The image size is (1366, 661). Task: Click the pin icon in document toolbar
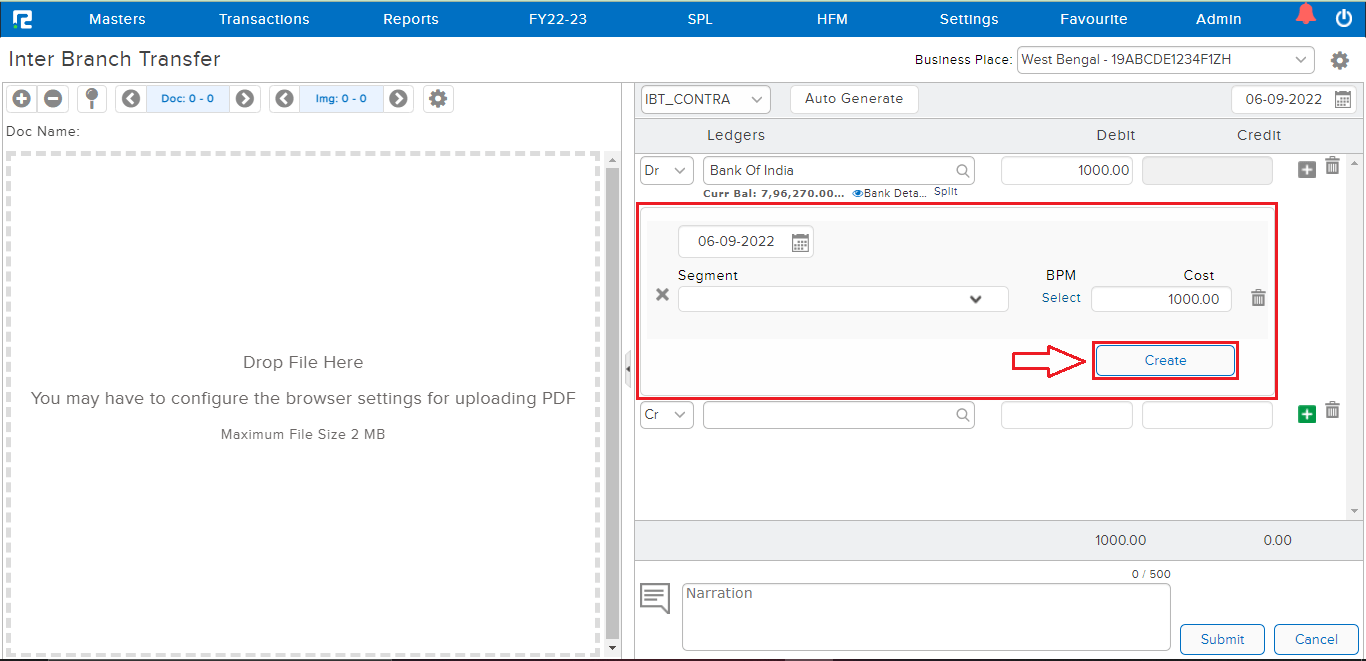point(92,98)
